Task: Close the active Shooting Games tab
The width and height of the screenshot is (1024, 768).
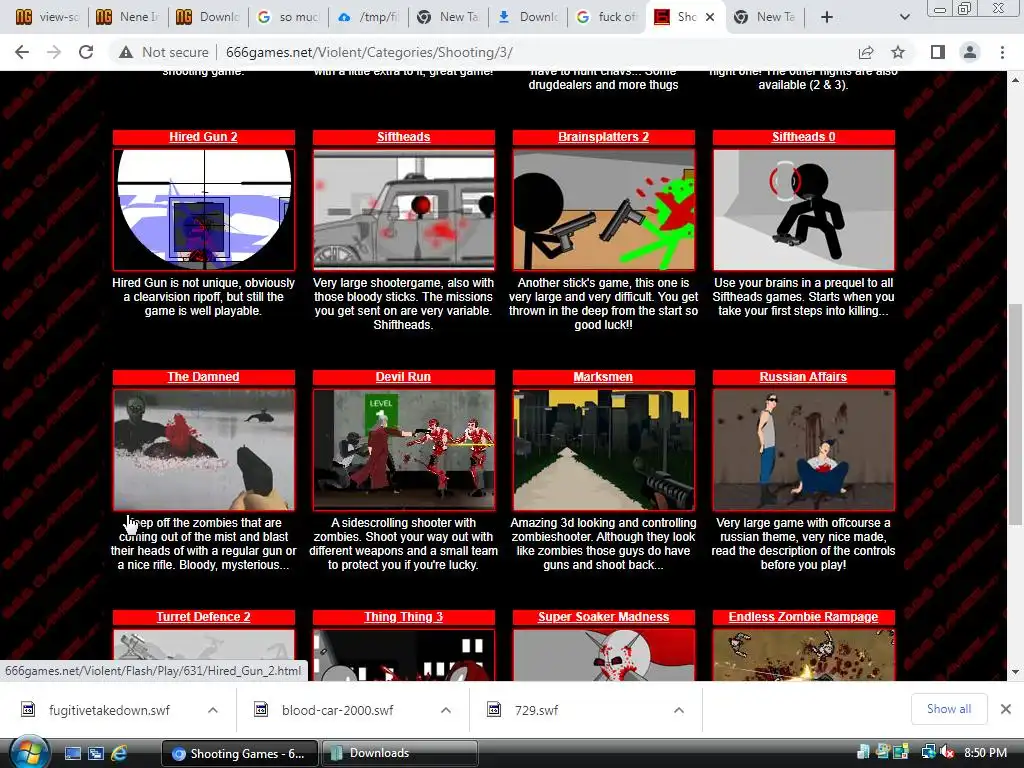Action: pos(710,17)
